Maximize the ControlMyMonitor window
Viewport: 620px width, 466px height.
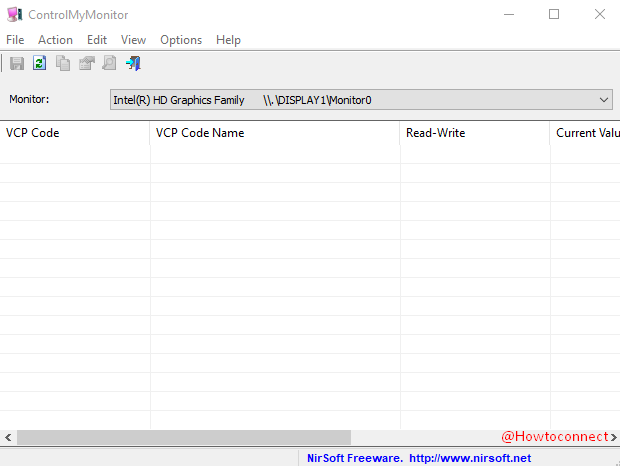click(x=554, y=15)
